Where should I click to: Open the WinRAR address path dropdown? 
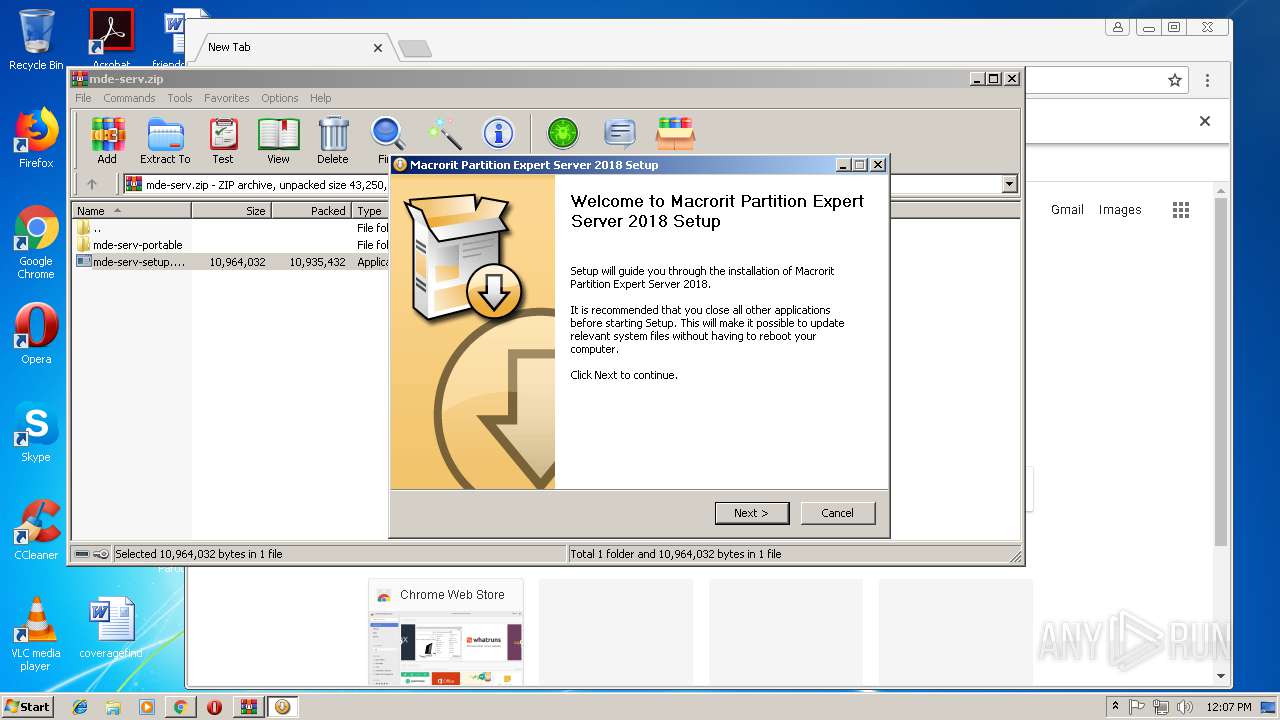pyautogui.click(x=1009, y=184)
